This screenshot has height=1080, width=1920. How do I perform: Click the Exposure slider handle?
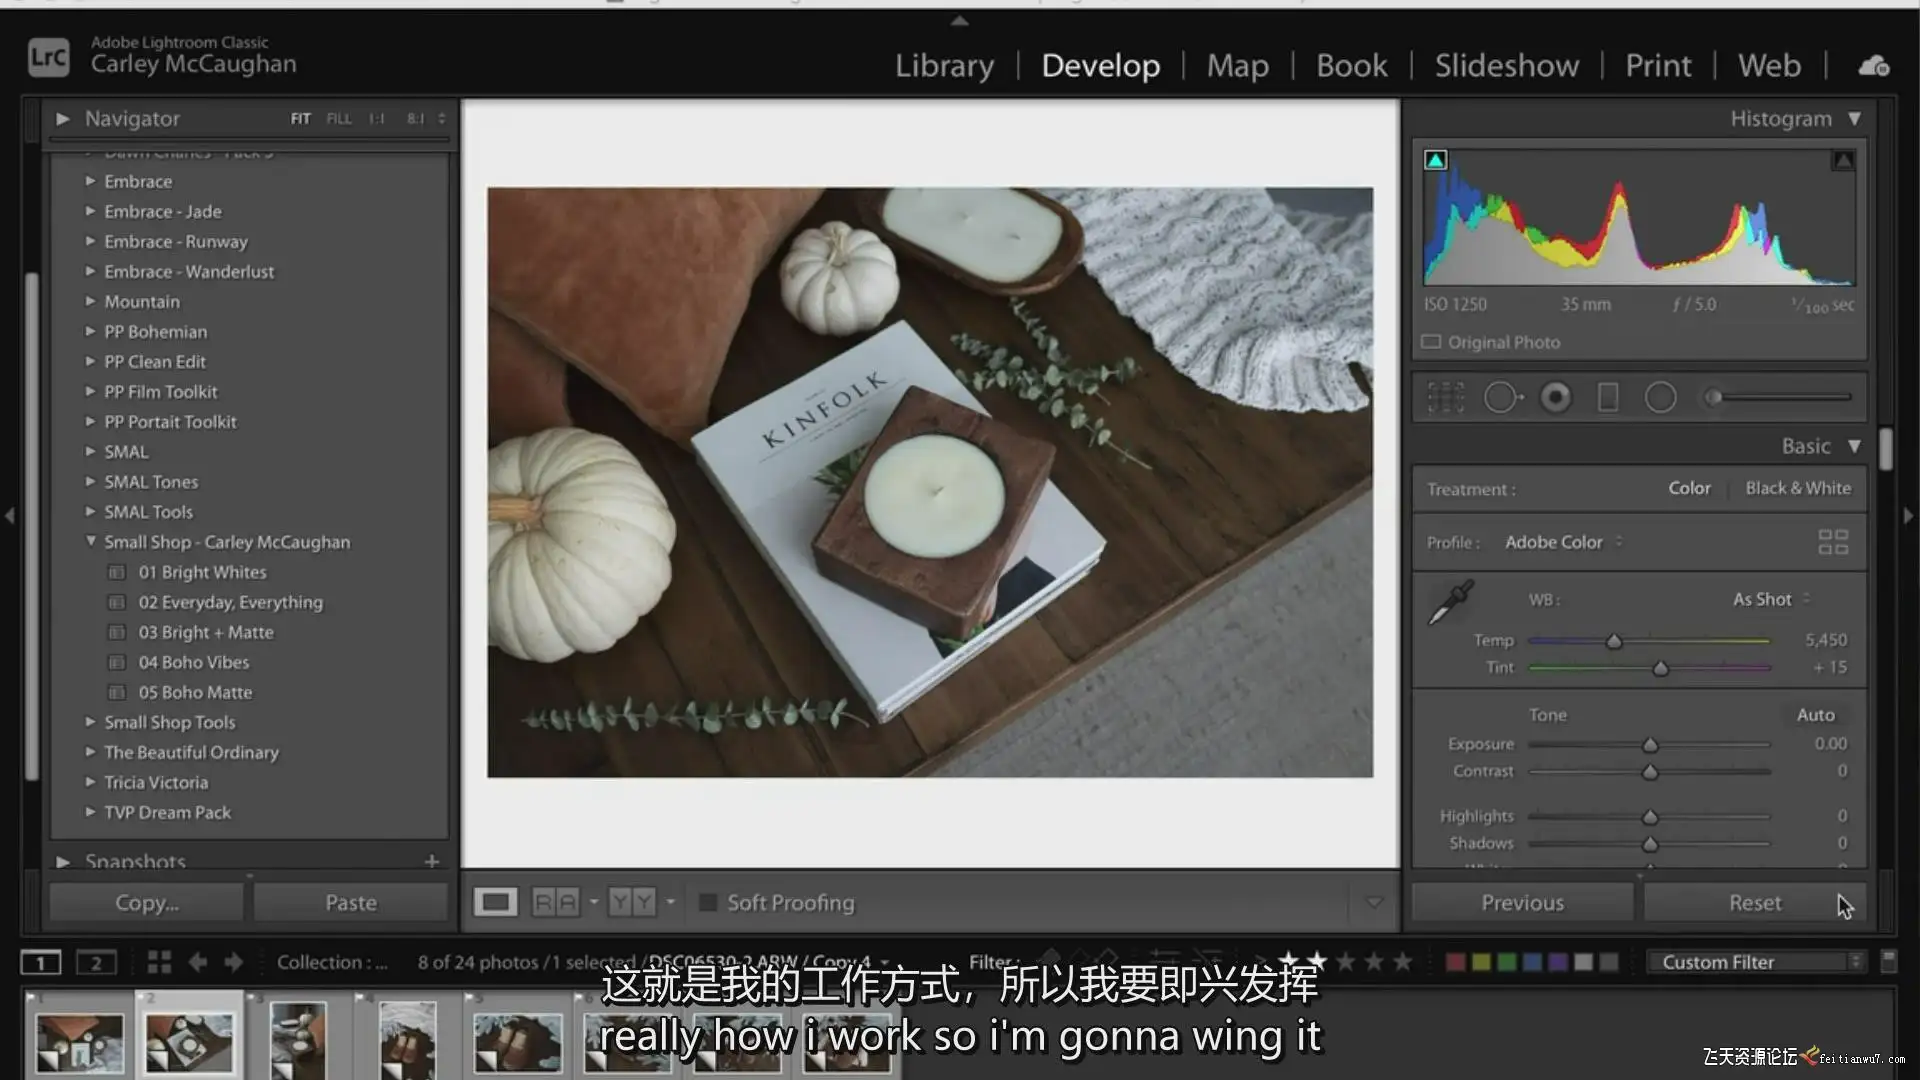[x=1650, y=745]
